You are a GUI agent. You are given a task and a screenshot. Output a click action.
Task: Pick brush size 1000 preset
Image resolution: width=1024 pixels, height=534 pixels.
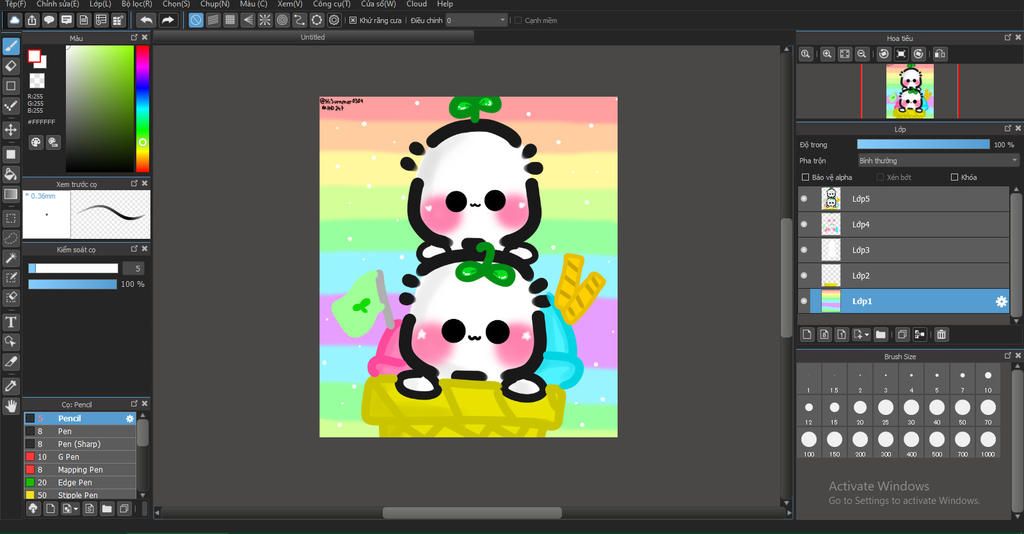987,443
